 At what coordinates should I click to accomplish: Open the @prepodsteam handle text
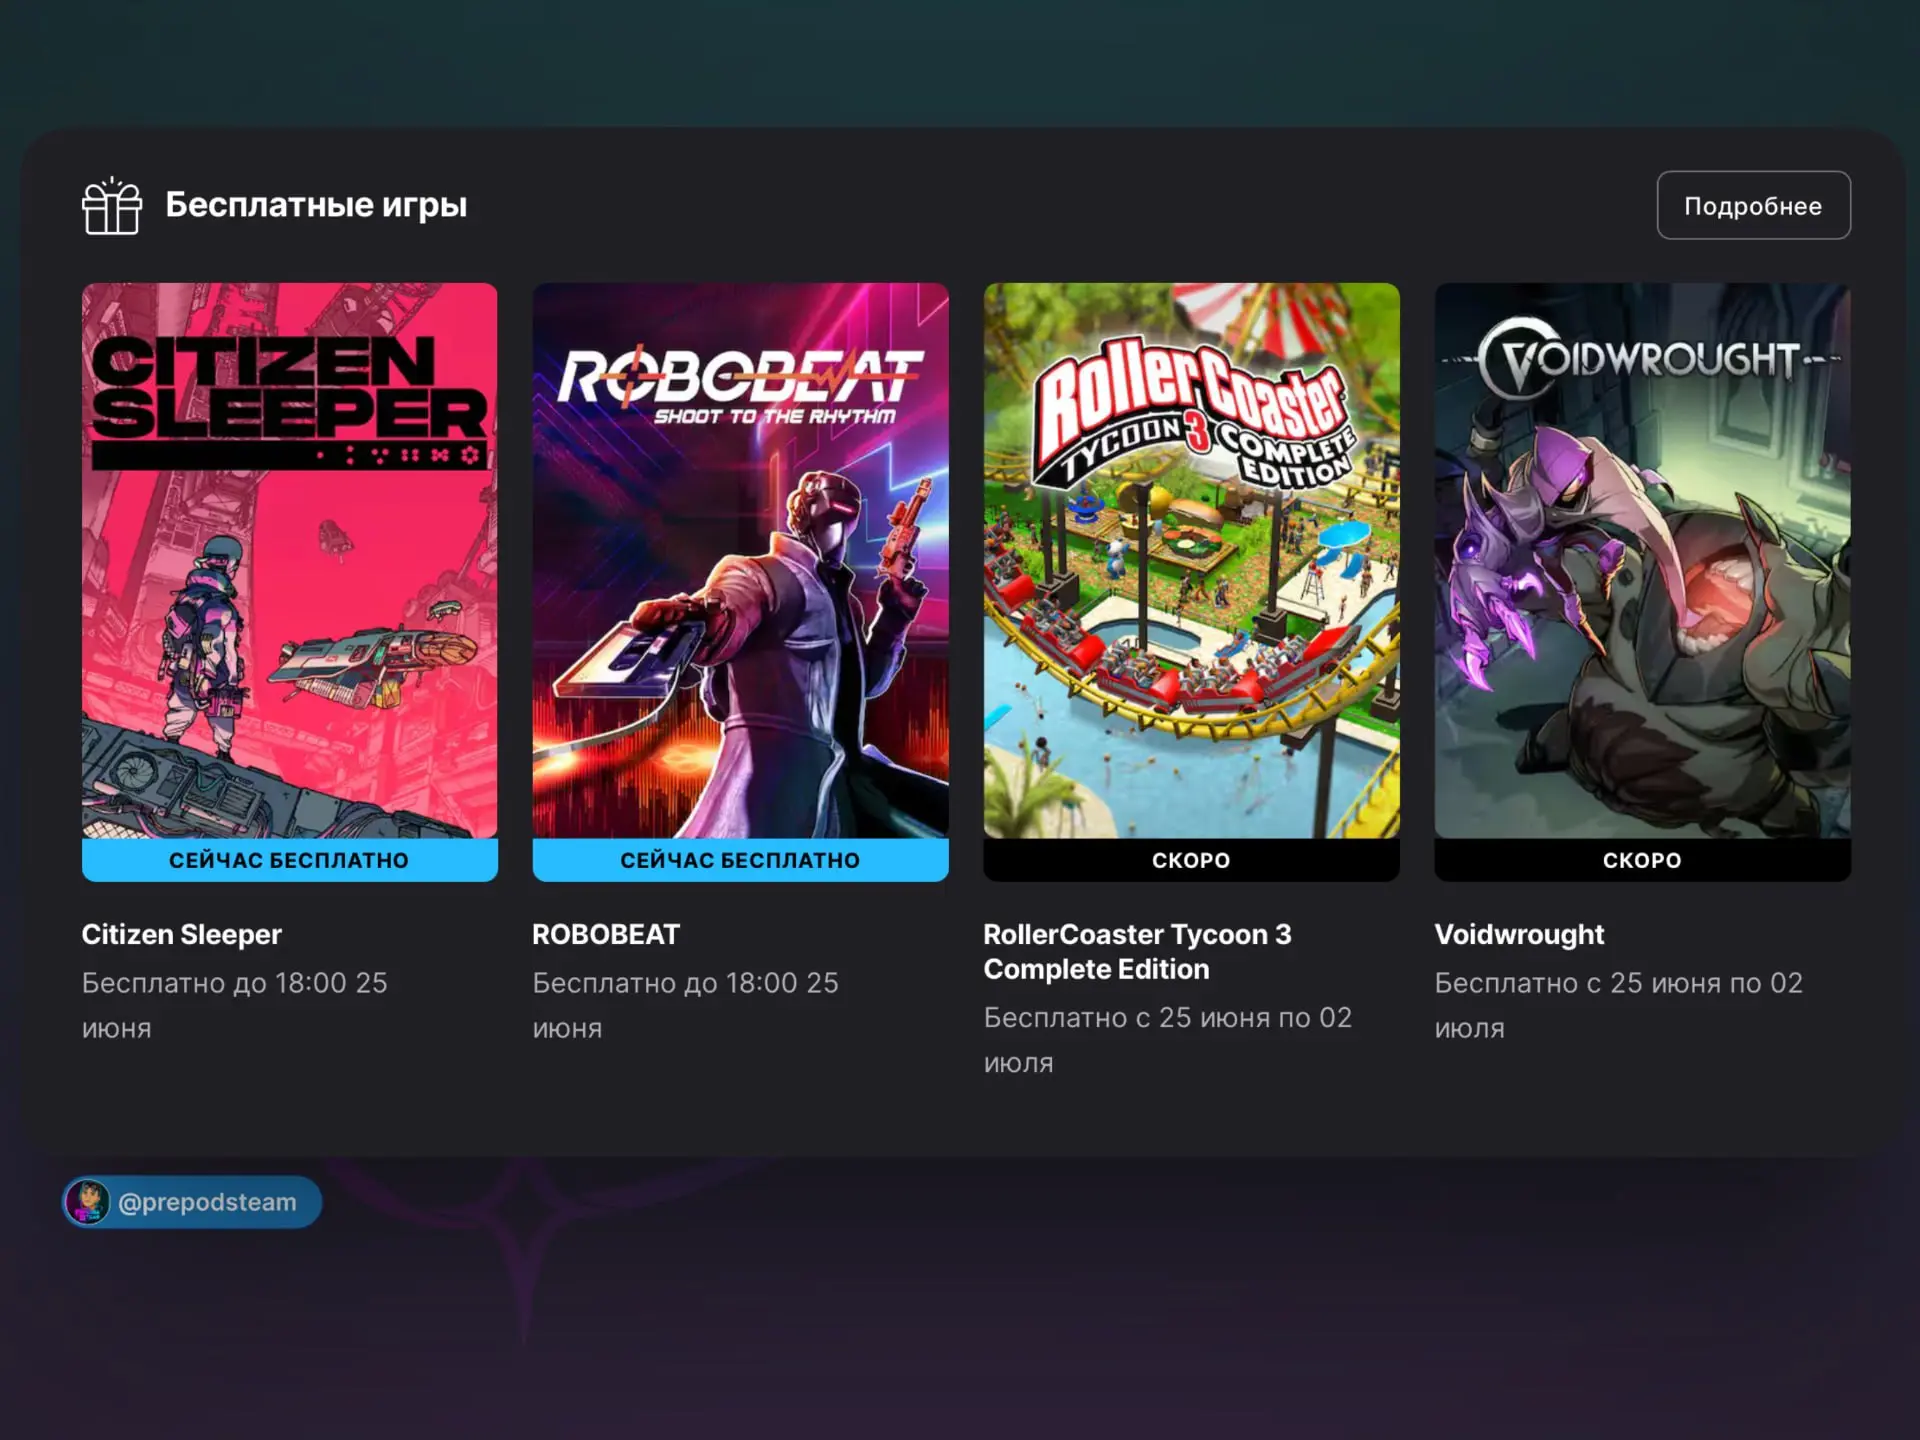click(x=207, y=1202)
